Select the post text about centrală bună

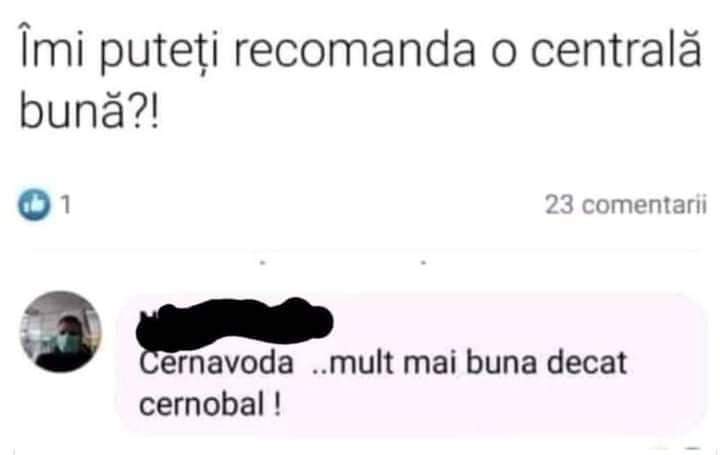(x=360, y=79)
